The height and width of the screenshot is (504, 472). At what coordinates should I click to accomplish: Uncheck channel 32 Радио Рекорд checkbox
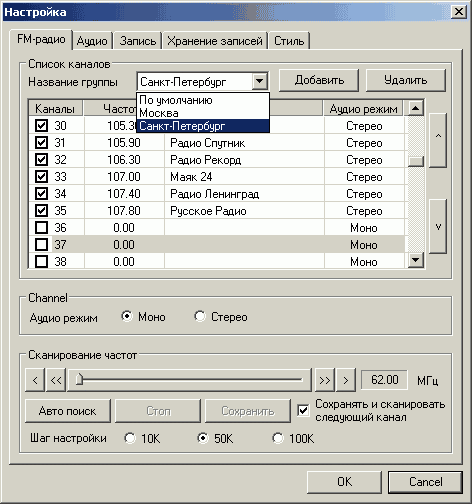pyautogui.click(x=41, y=160)
